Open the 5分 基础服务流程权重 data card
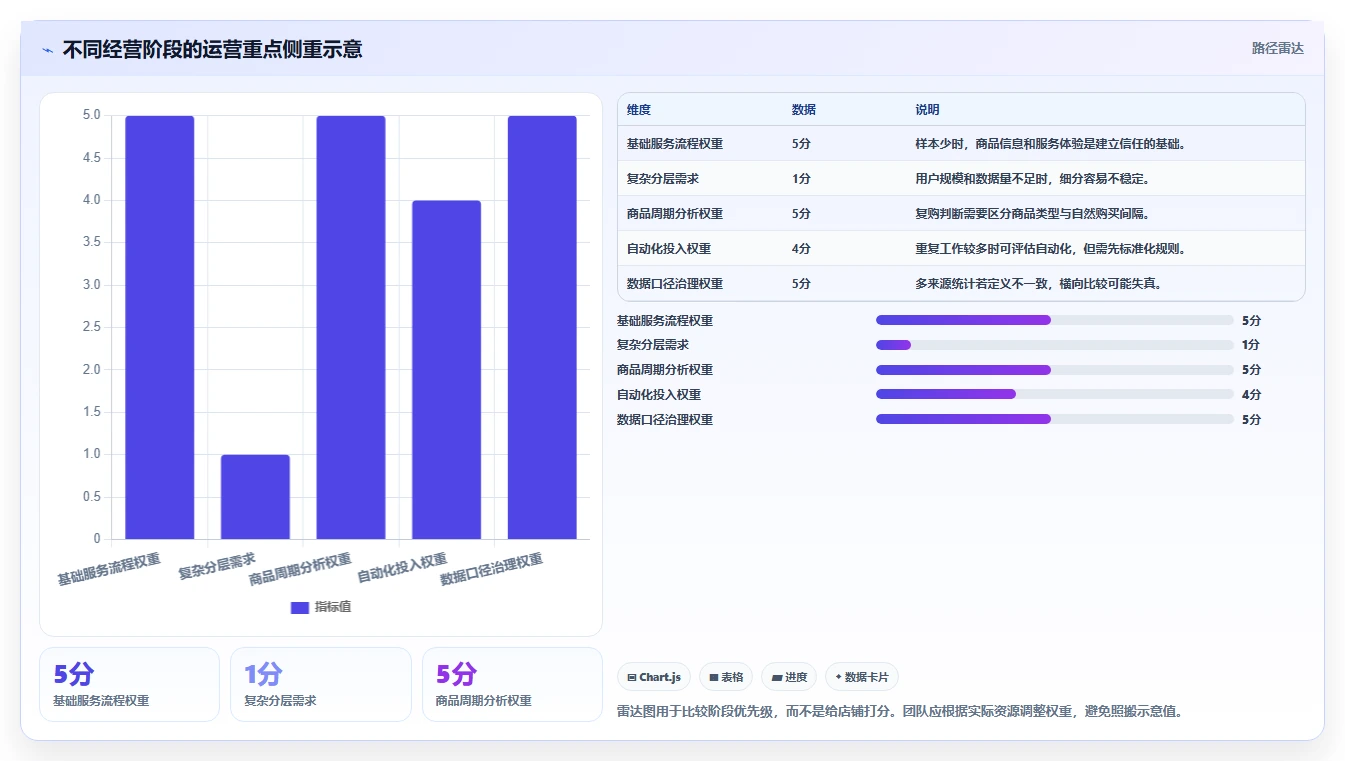Screen dimensions: 1345x761 click(129, 684)
